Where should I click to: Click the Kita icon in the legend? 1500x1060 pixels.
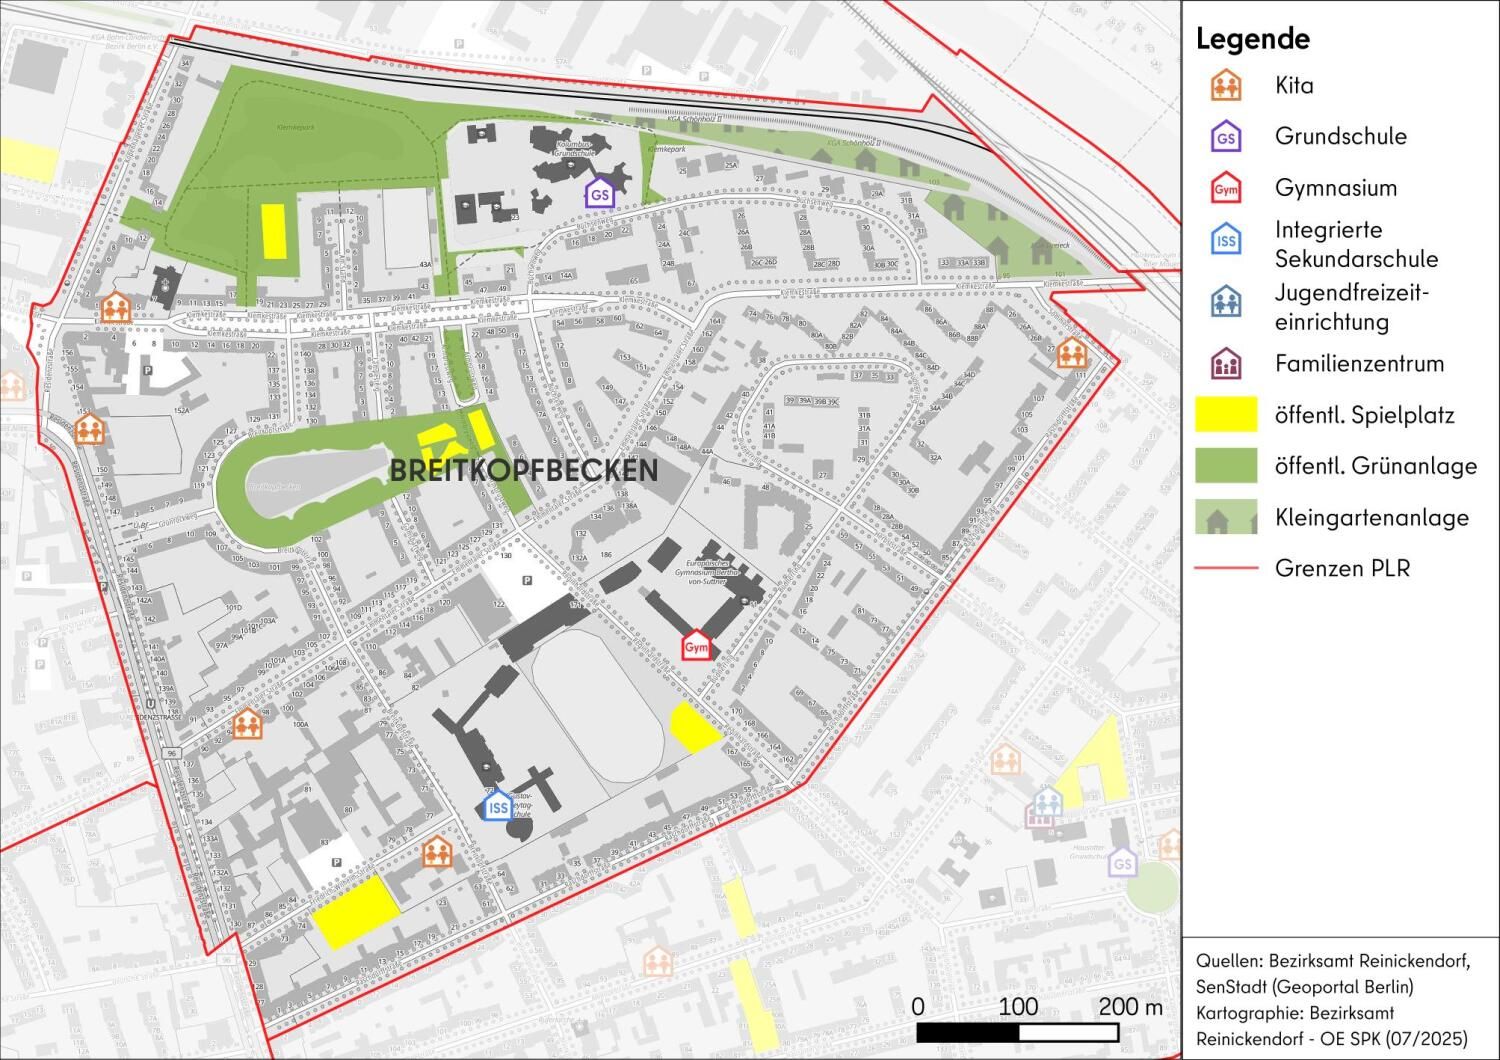point(1226,86)
